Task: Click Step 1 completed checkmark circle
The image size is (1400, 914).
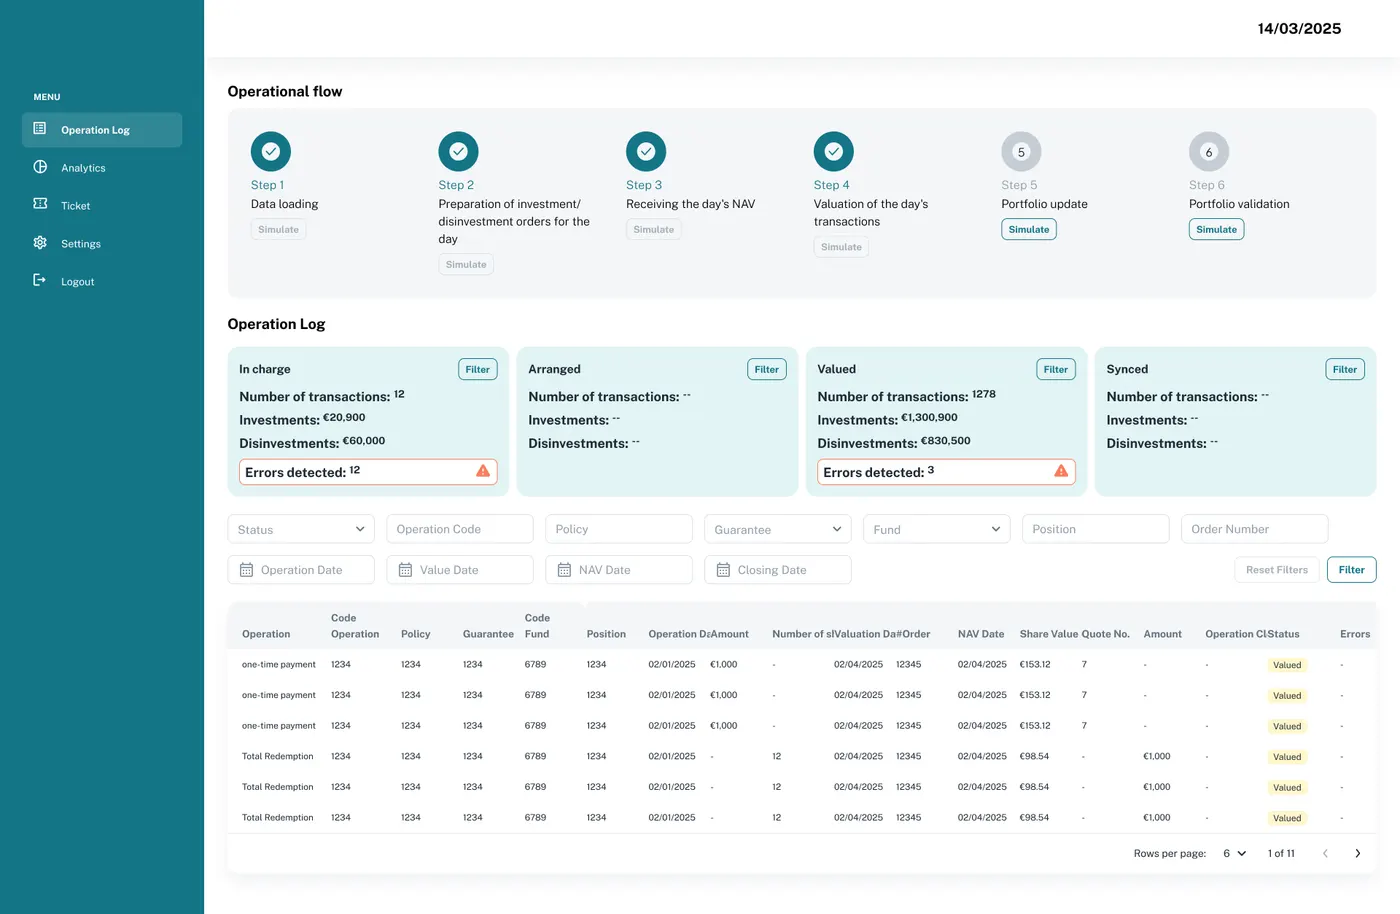Action: pos(271,152)
